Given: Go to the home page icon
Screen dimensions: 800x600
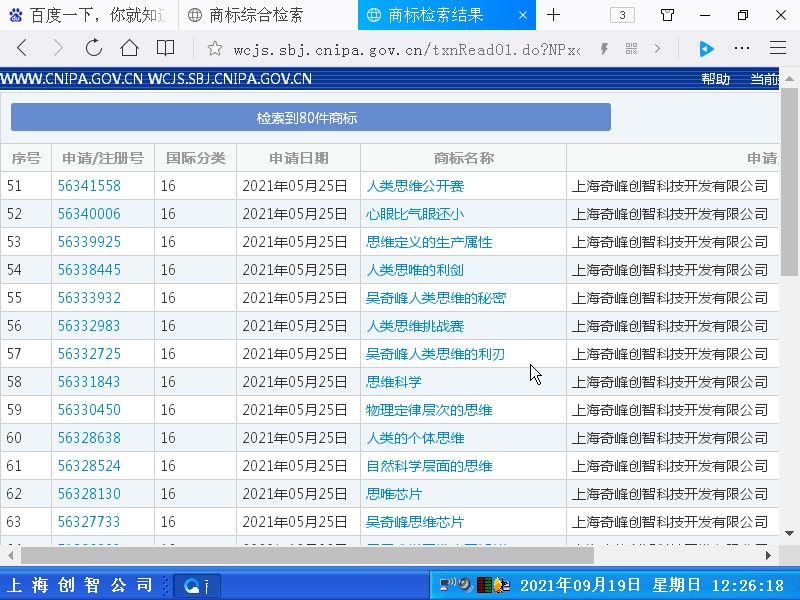Looking at the screenshot, I should coord(129,48).
